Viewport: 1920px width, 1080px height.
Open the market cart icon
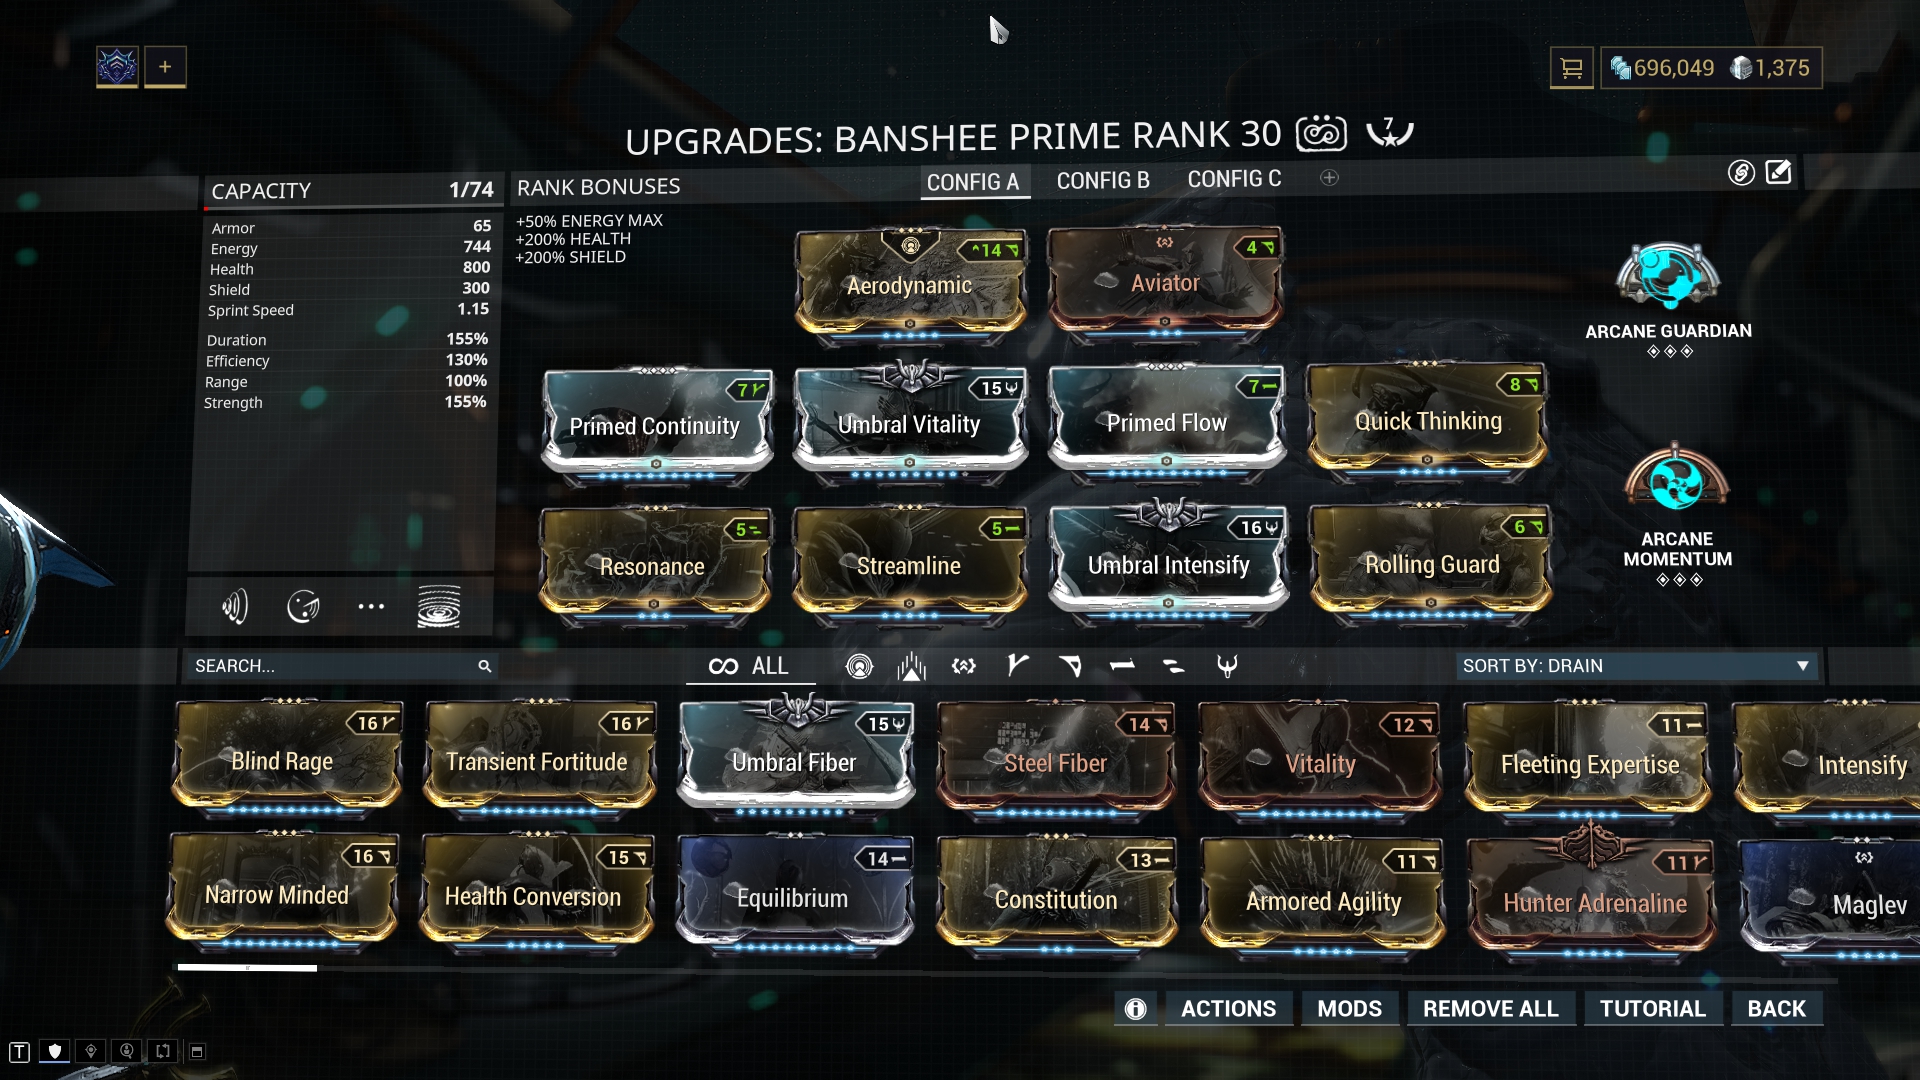(x=1571, y=68)
